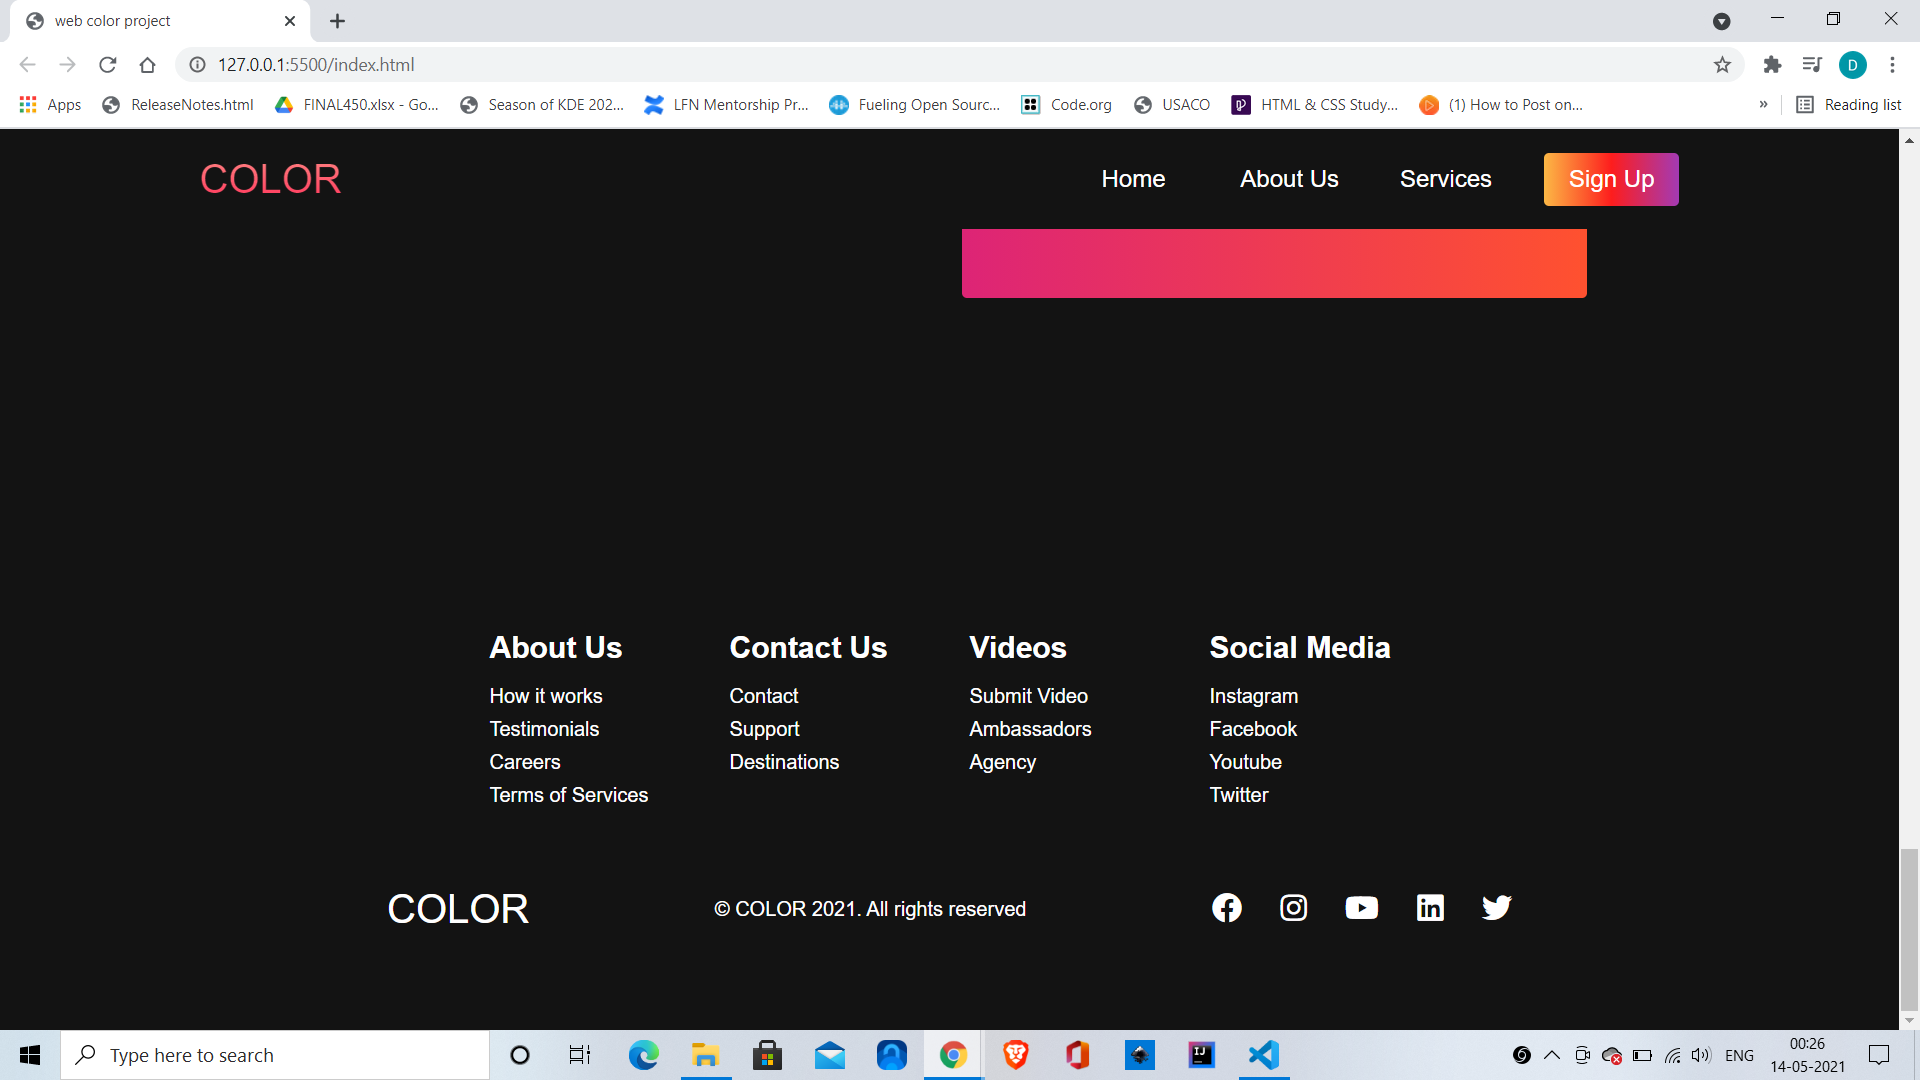Open the Twitter icon in the footer
This screenshot has width=1920, height=1080.
coord(1496,907)
